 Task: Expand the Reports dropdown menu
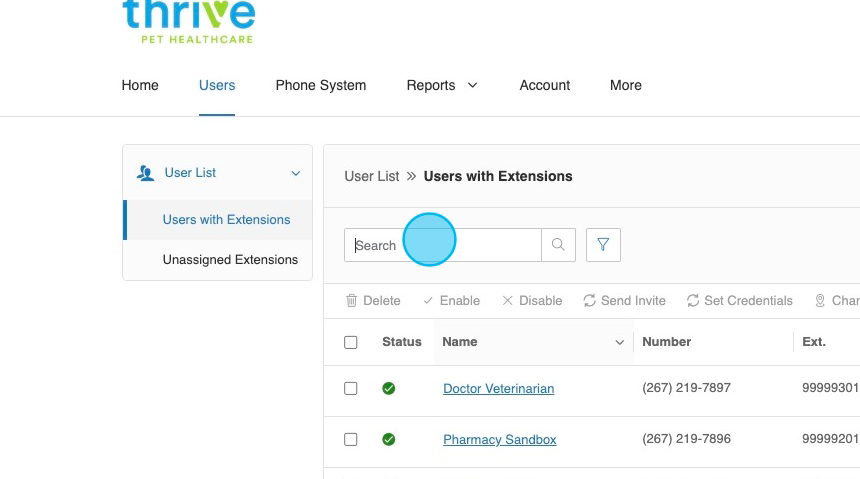coord(441,86)
